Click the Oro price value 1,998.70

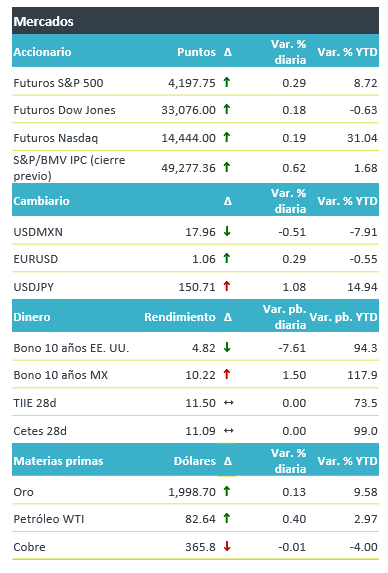pyautogui.click(x=192, y=492)
